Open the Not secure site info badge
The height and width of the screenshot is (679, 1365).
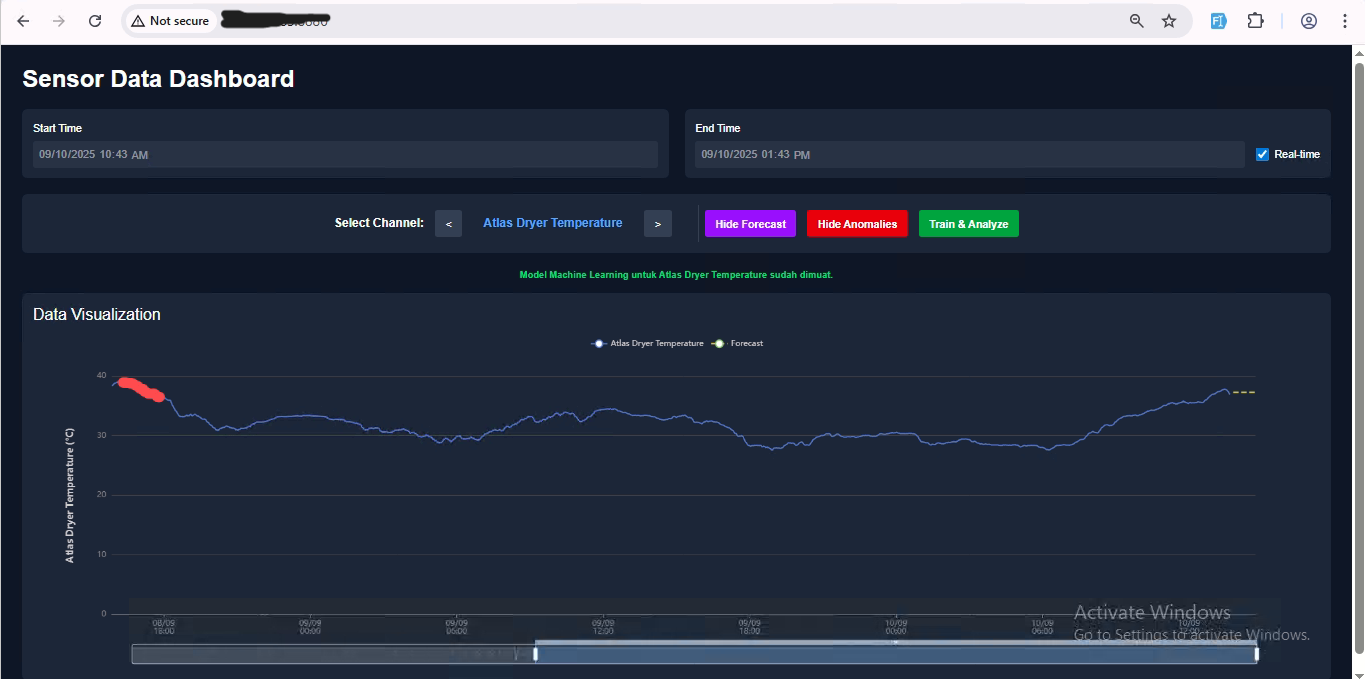[x=170, y=21]
